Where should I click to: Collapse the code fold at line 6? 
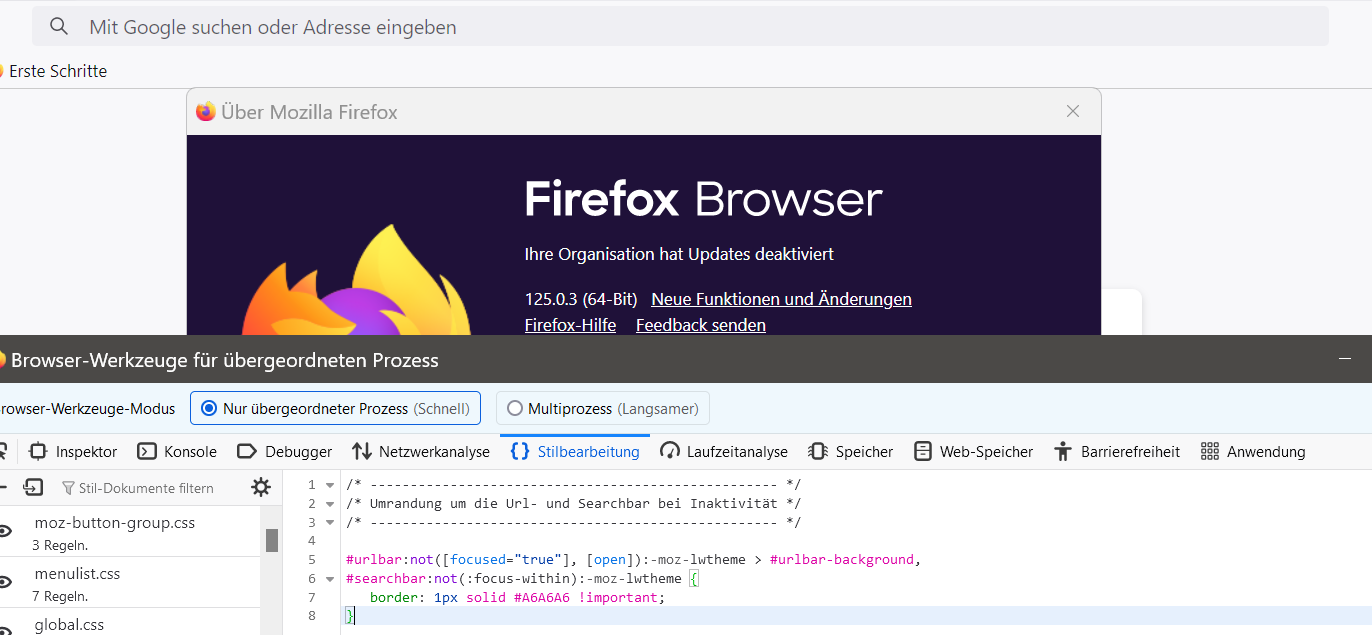pos(330,579)
